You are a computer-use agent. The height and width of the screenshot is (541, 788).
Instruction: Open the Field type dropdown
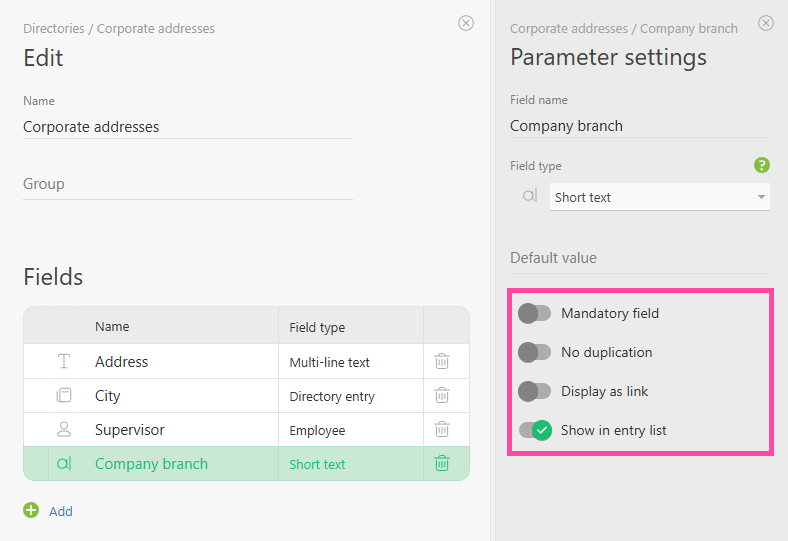pyautogui.click(x=659, y=197)
